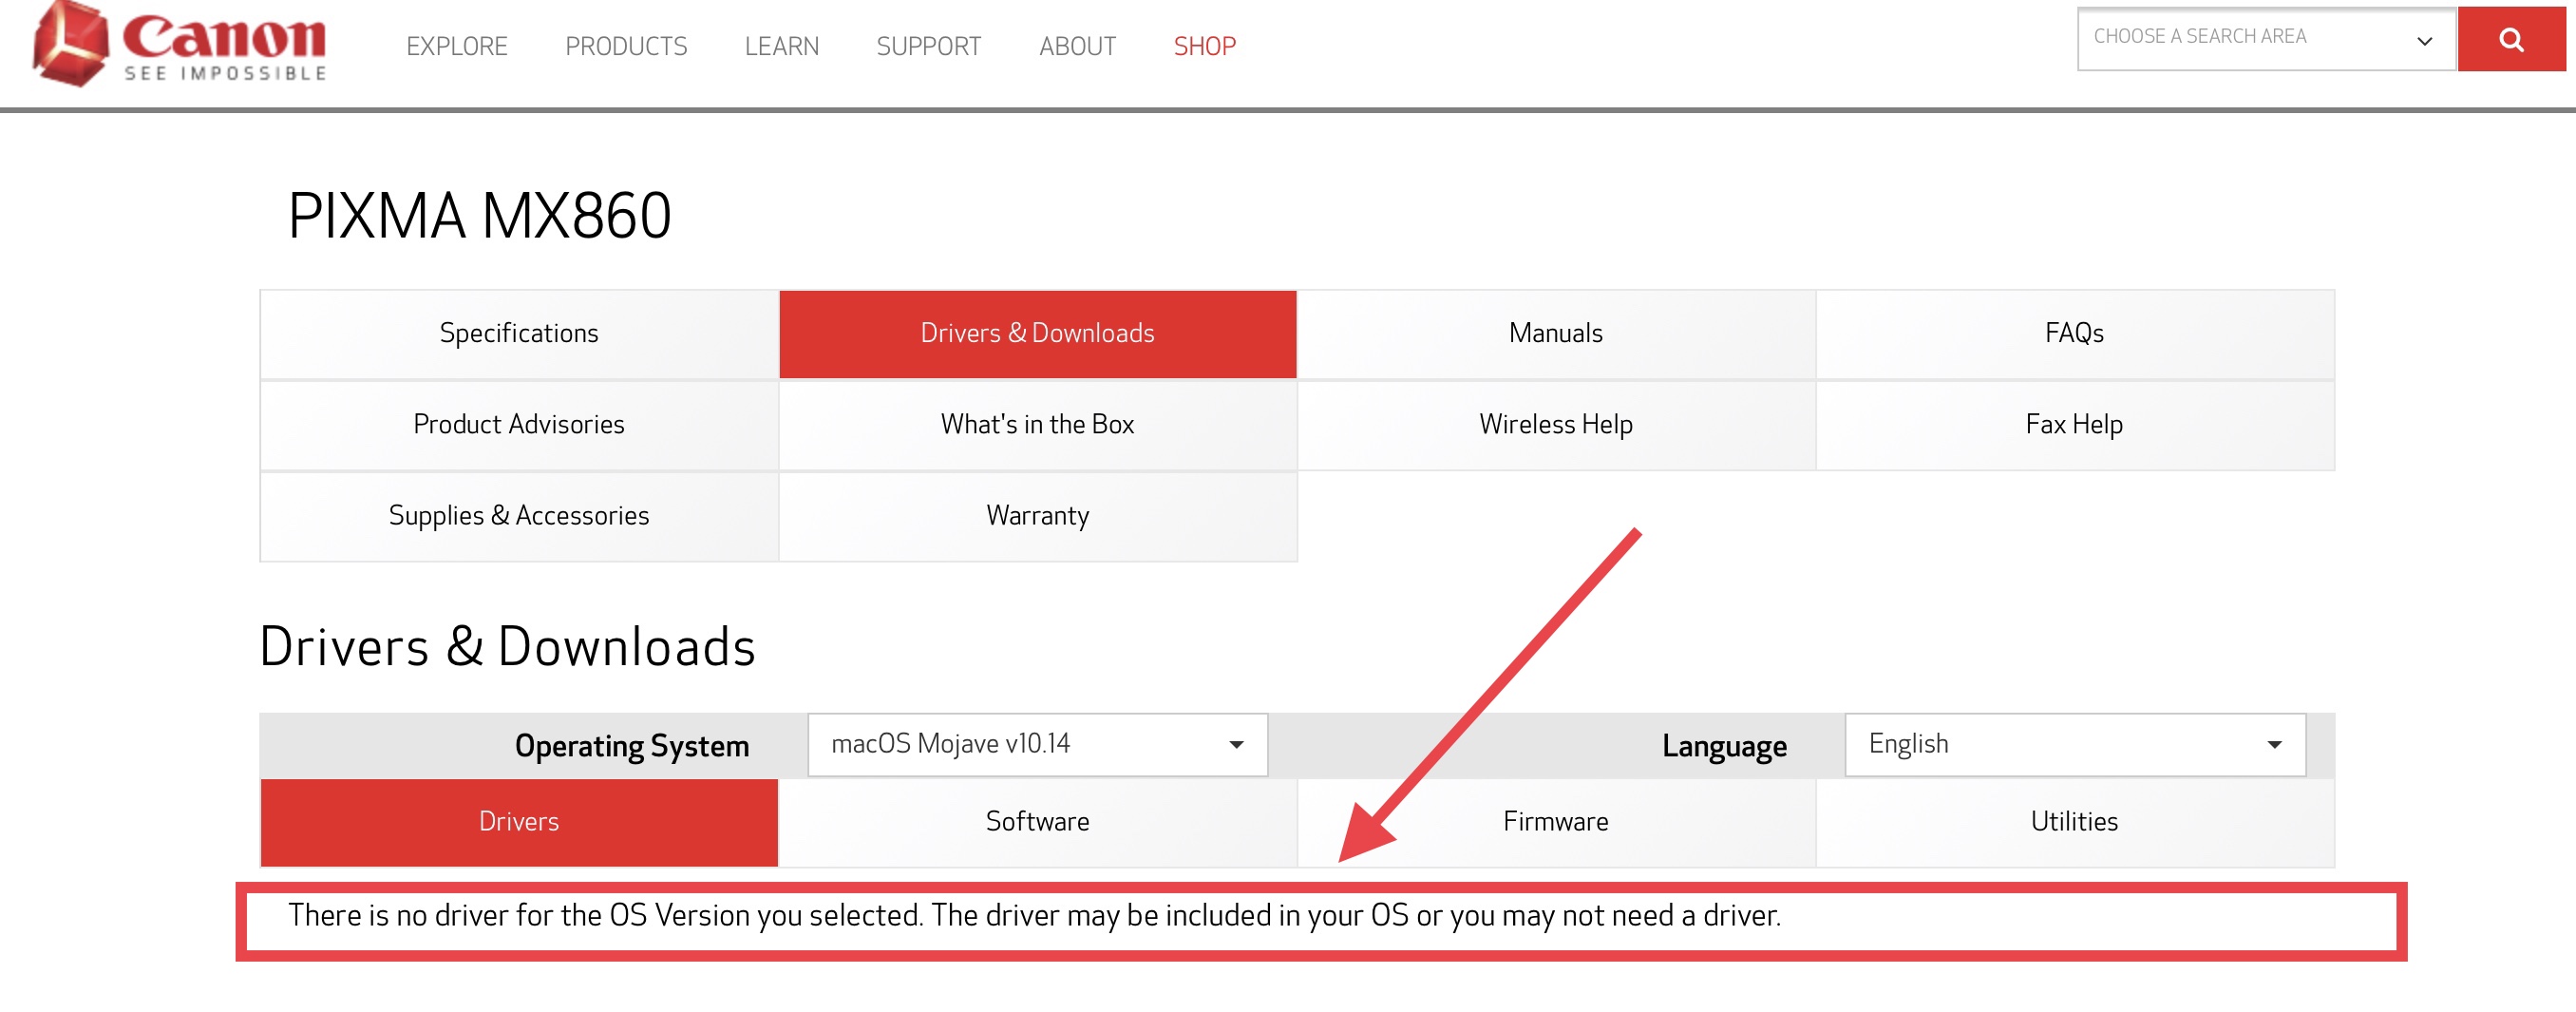This screenshot has height=1012, width=2576.
Task: Click the 'There is no driver' message text
Action: point(1034,916)
